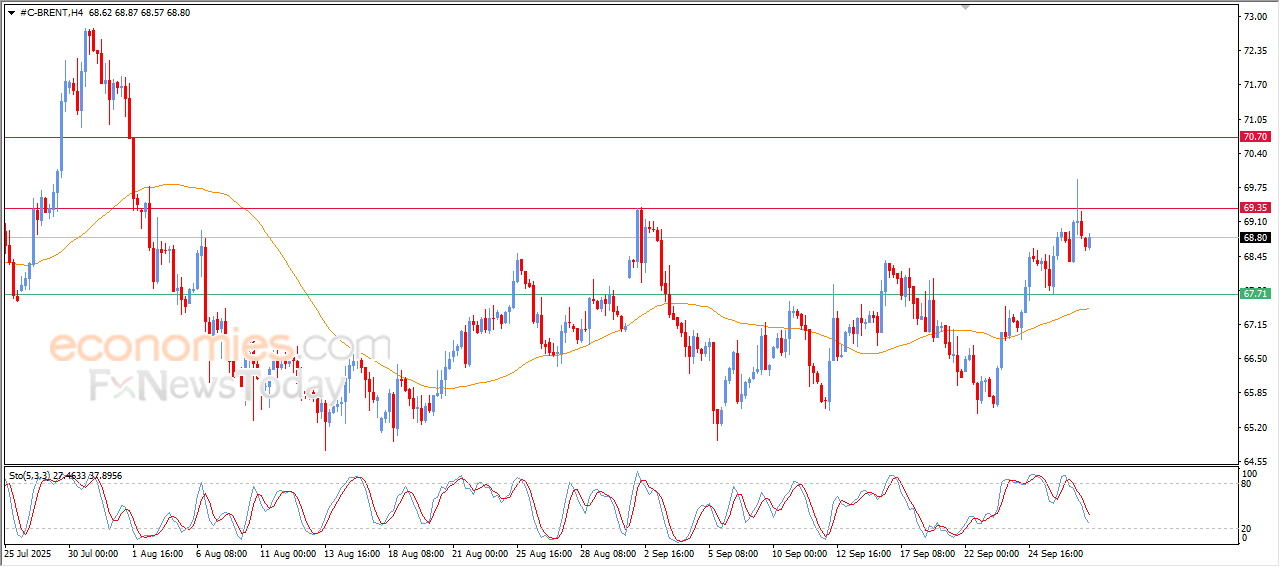Click the green 67.71 price tag
Image resolution: width=1280 pixels, height=567 pixels.
click(x=1255, y=294)
